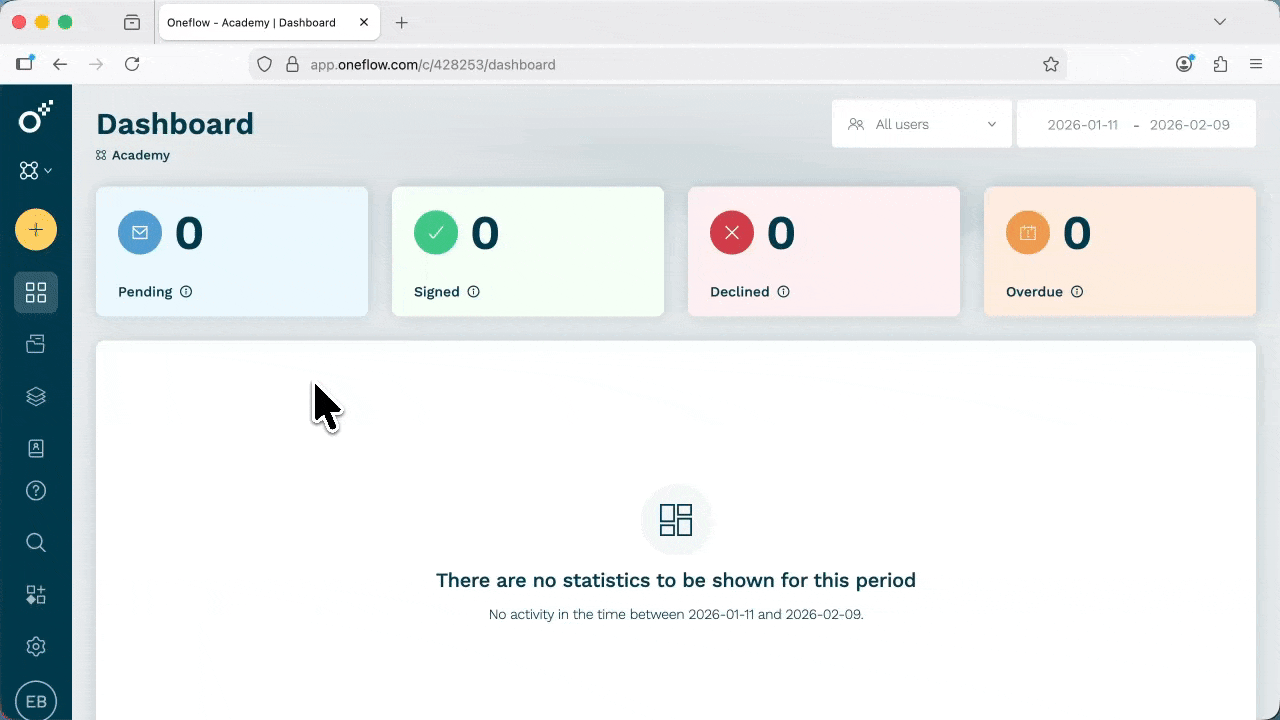
Task: Show info tooltip next to Signed
Action: (x=474, y=292)
